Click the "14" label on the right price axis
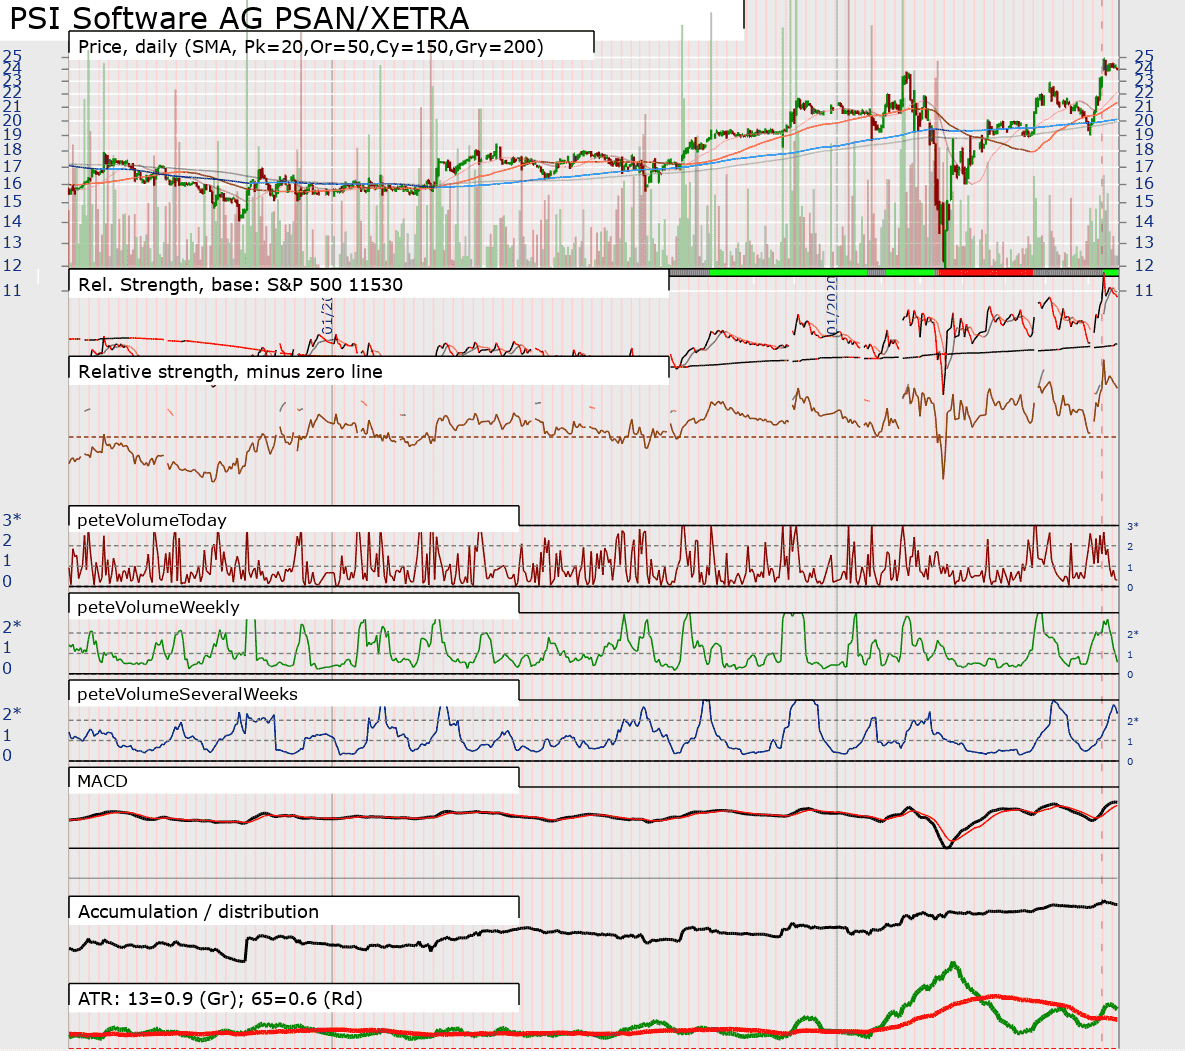 (1144, 221)
